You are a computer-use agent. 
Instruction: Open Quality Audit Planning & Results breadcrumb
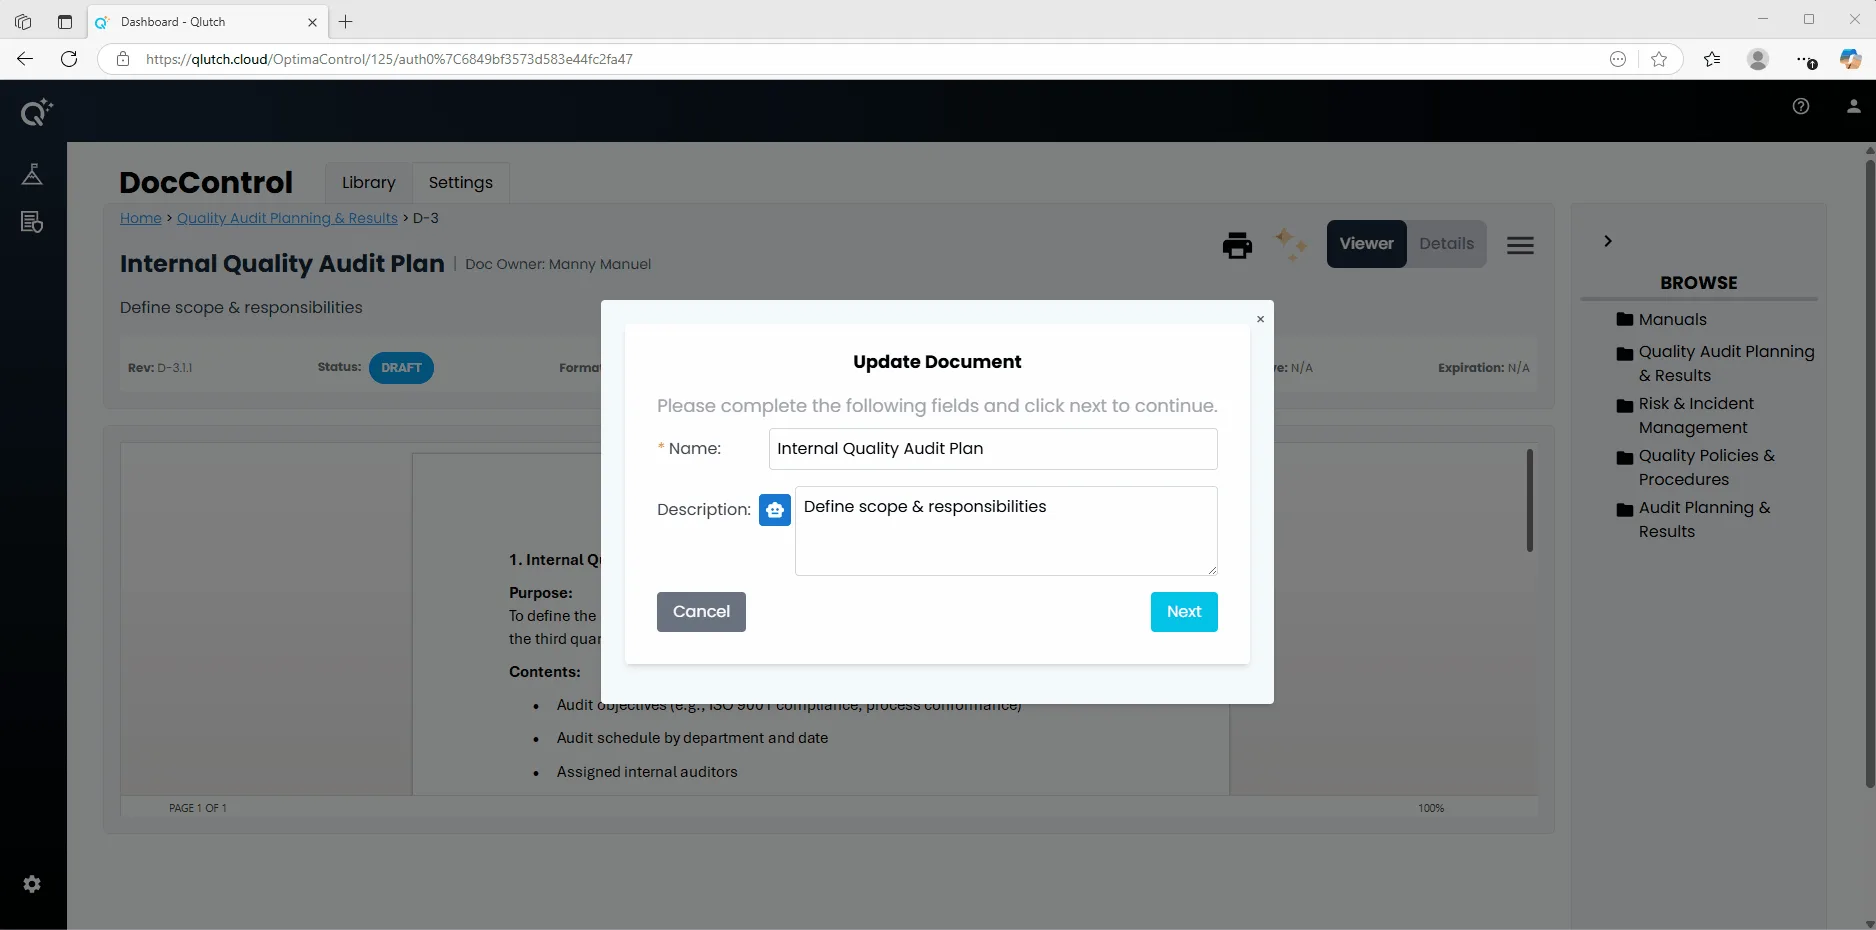(x=287, y=218)
